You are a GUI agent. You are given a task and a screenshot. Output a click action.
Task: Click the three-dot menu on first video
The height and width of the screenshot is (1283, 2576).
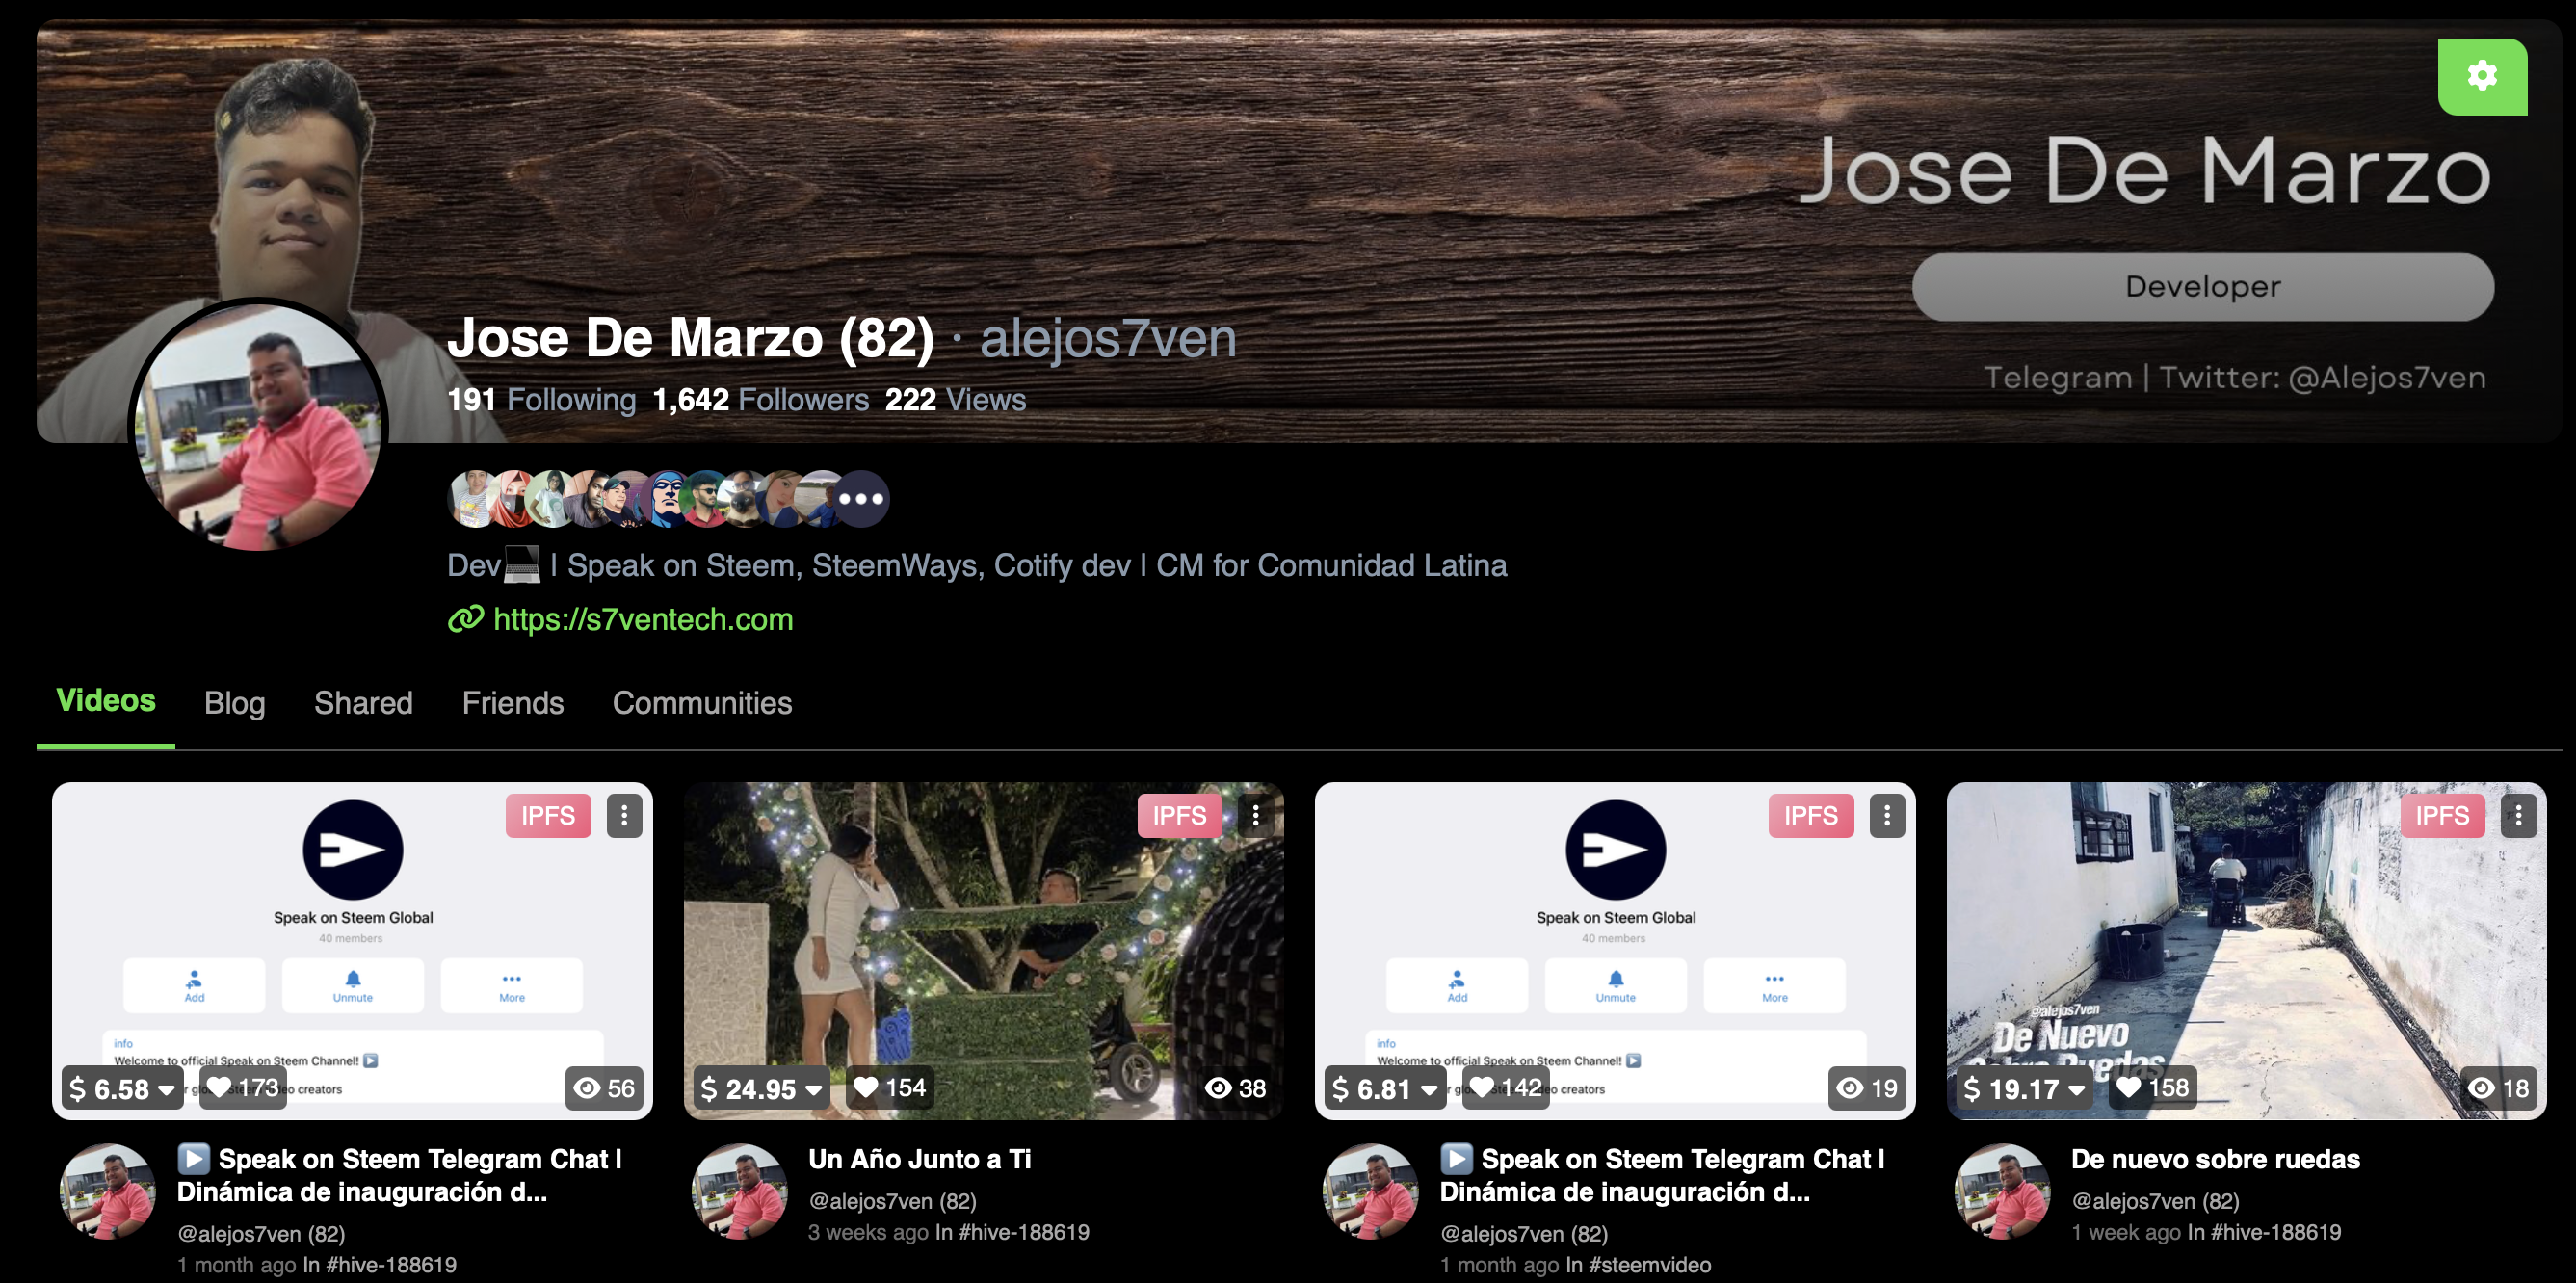624,815
